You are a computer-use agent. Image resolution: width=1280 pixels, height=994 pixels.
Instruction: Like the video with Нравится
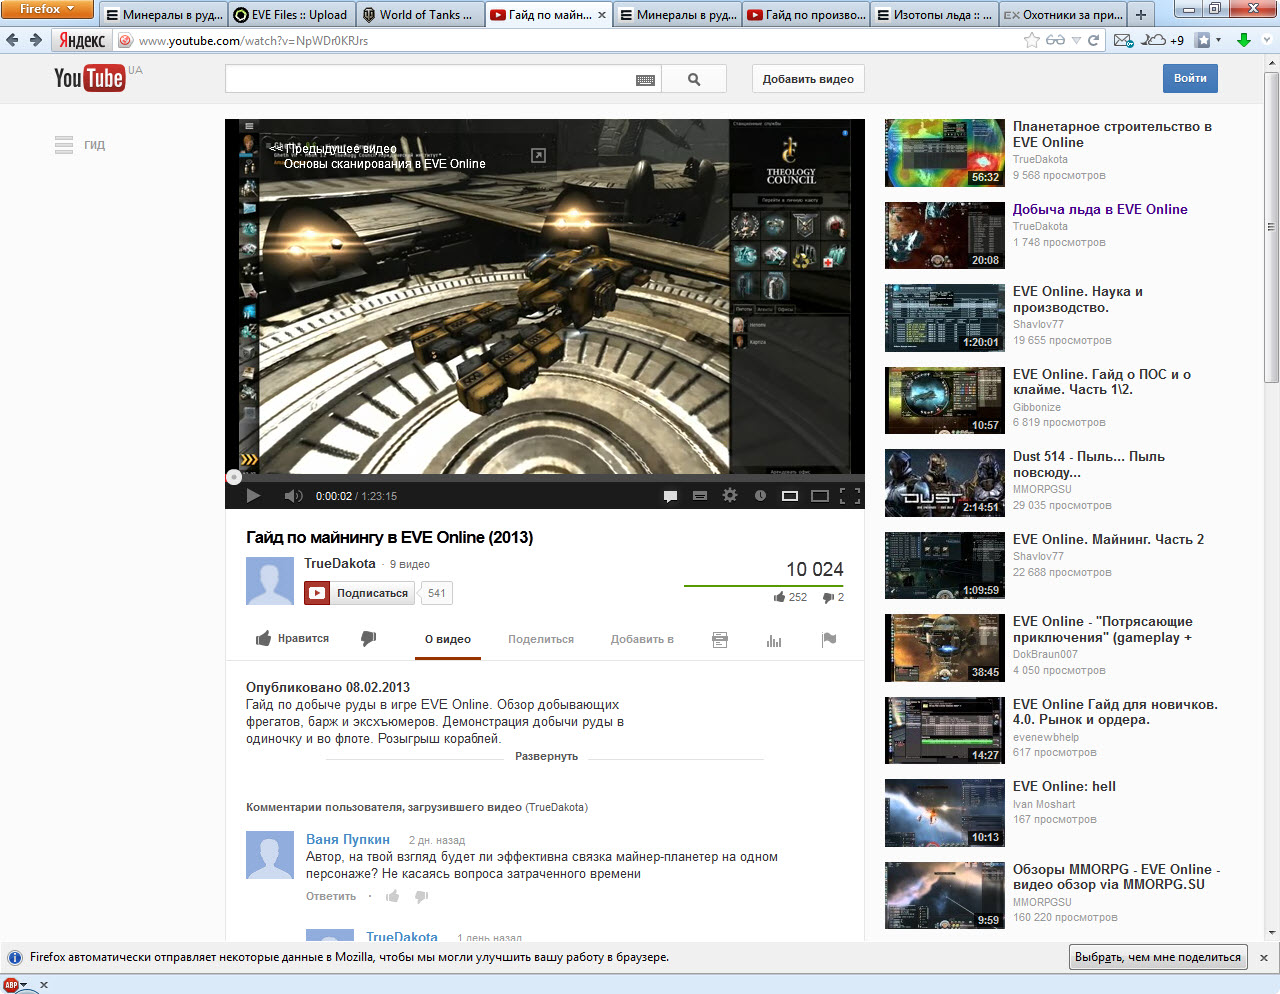(292, 639)
